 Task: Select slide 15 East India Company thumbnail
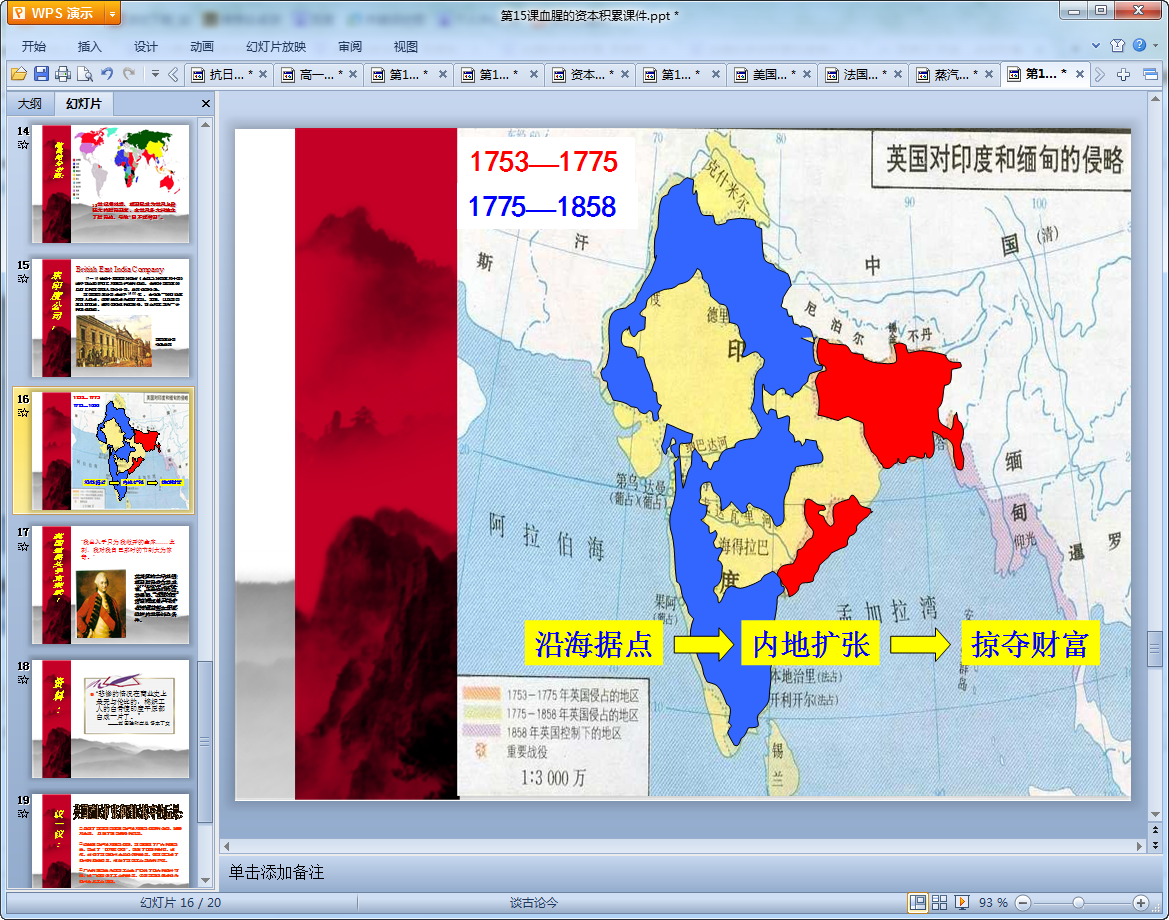click(111, 318)
